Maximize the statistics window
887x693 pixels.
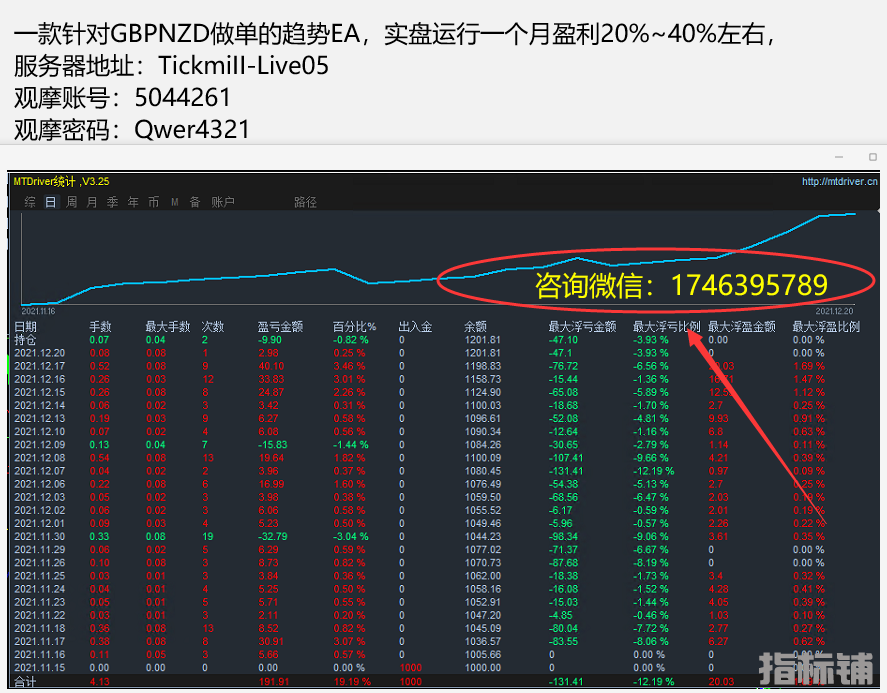[x=872, y=157]
